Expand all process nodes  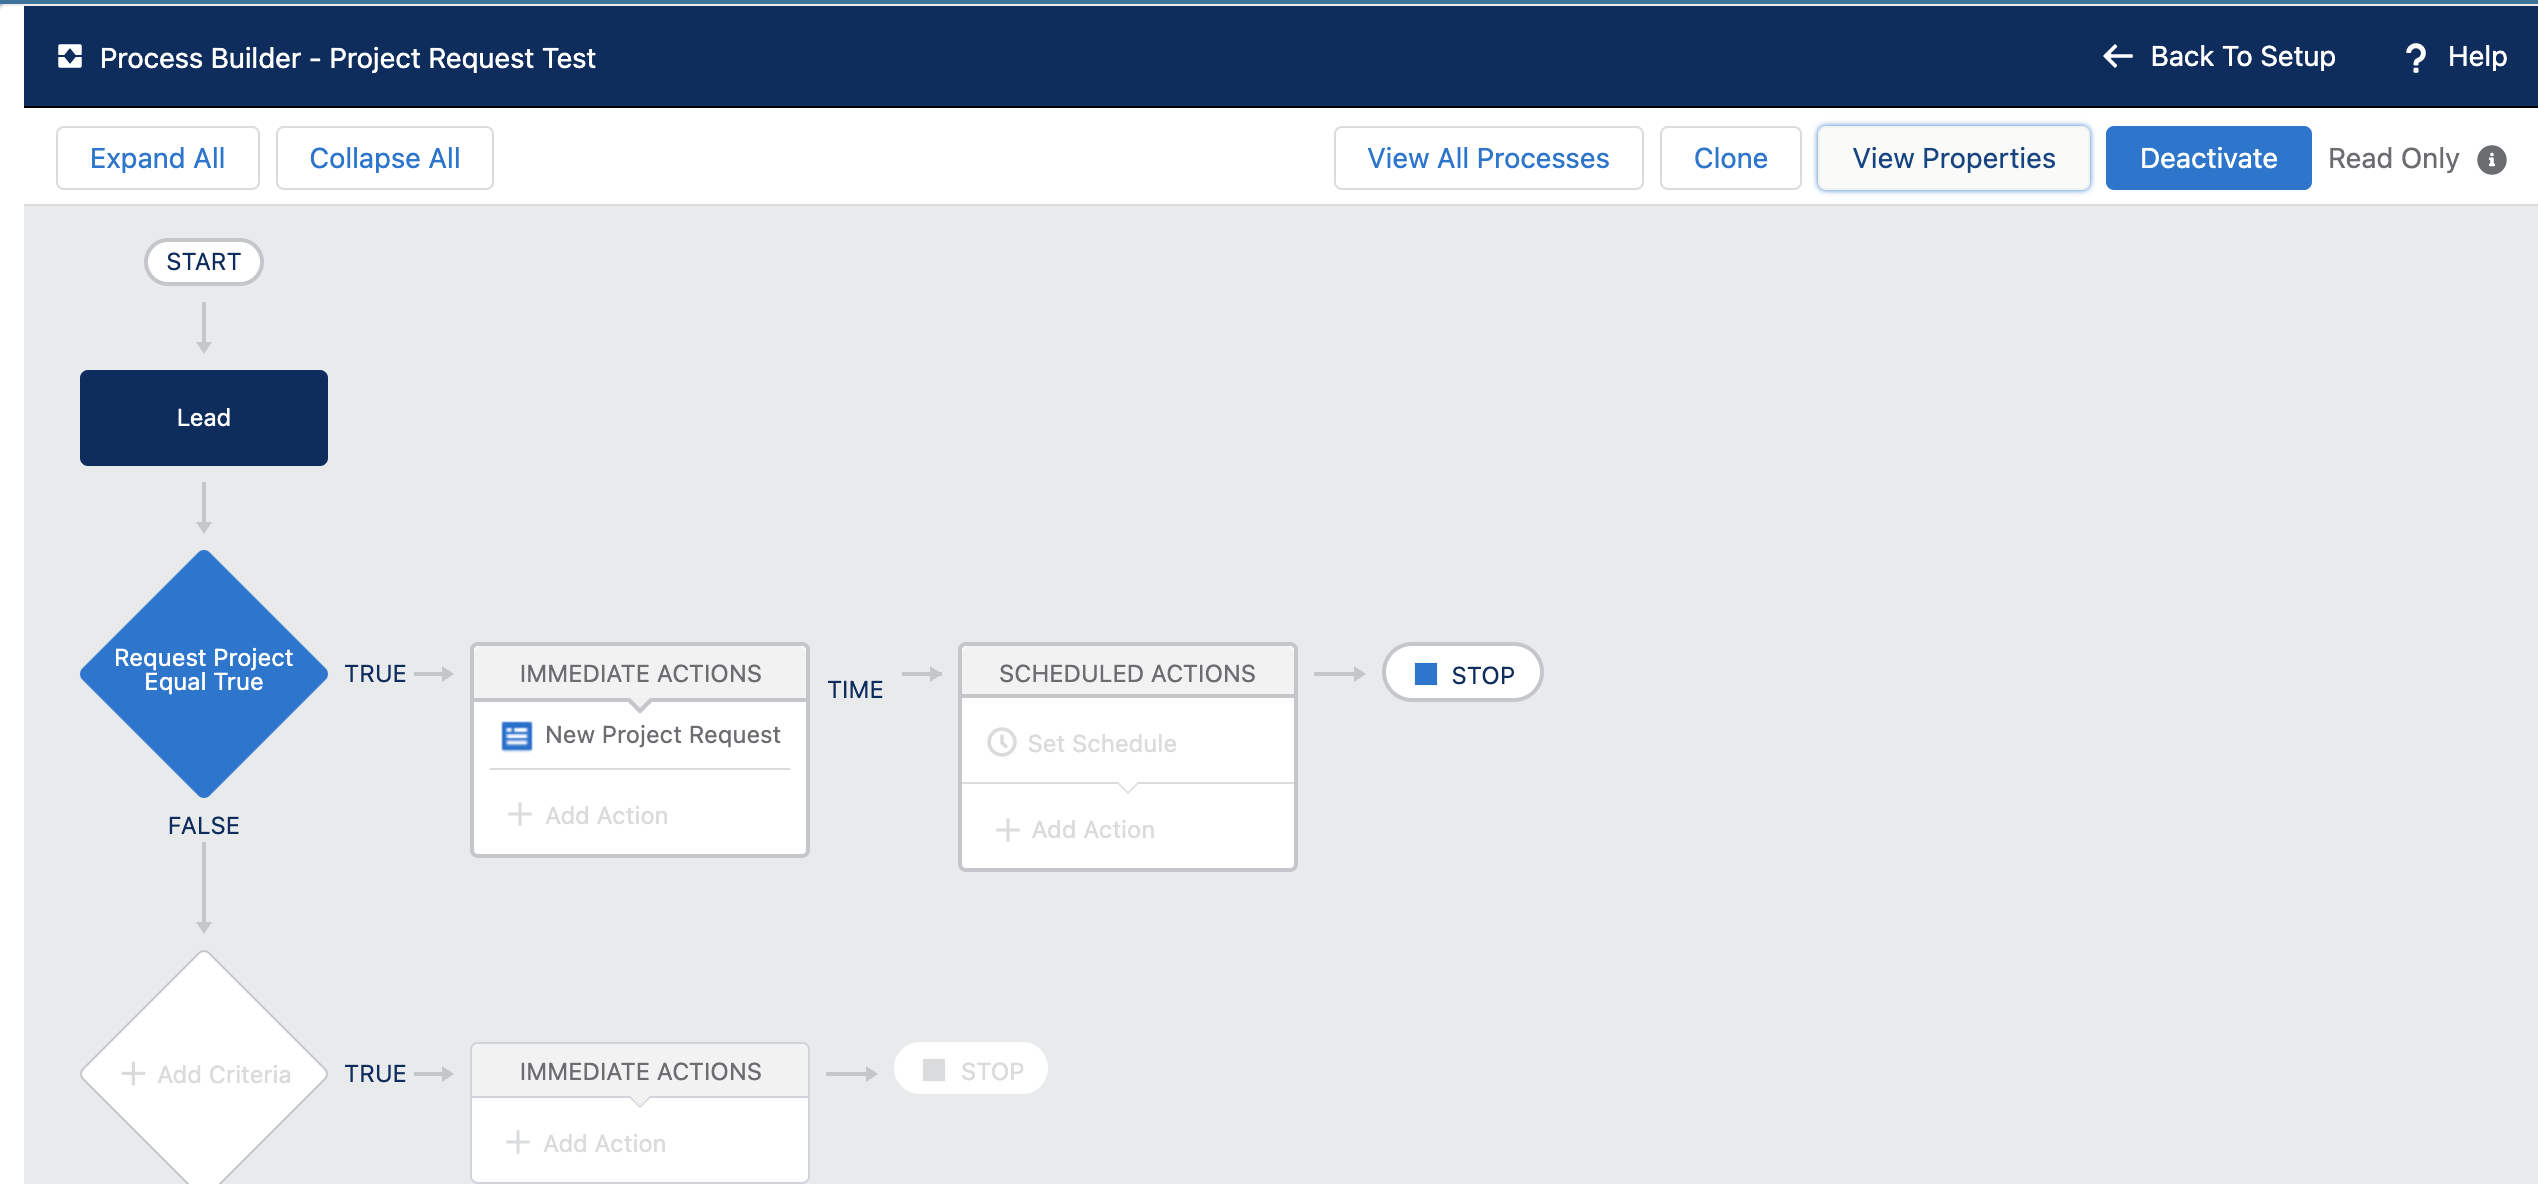pyautogui.click(x=158, y=158)
